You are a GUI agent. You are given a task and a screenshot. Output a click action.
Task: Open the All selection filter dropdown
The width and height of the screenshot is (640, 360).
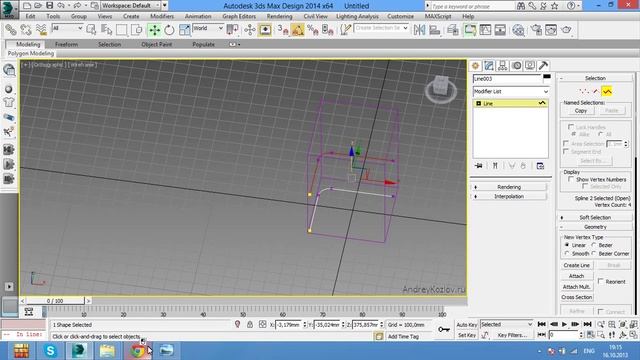67,28
